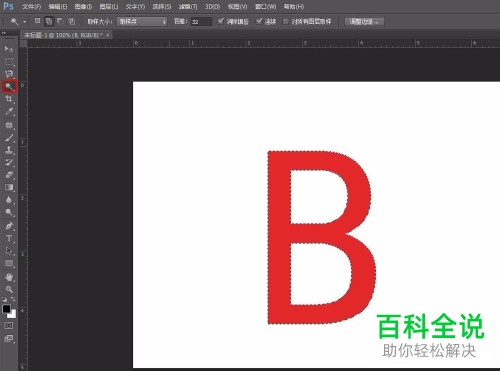Open the tool preset picker arrow
The image size is (500, 371).
click(25, 22)
